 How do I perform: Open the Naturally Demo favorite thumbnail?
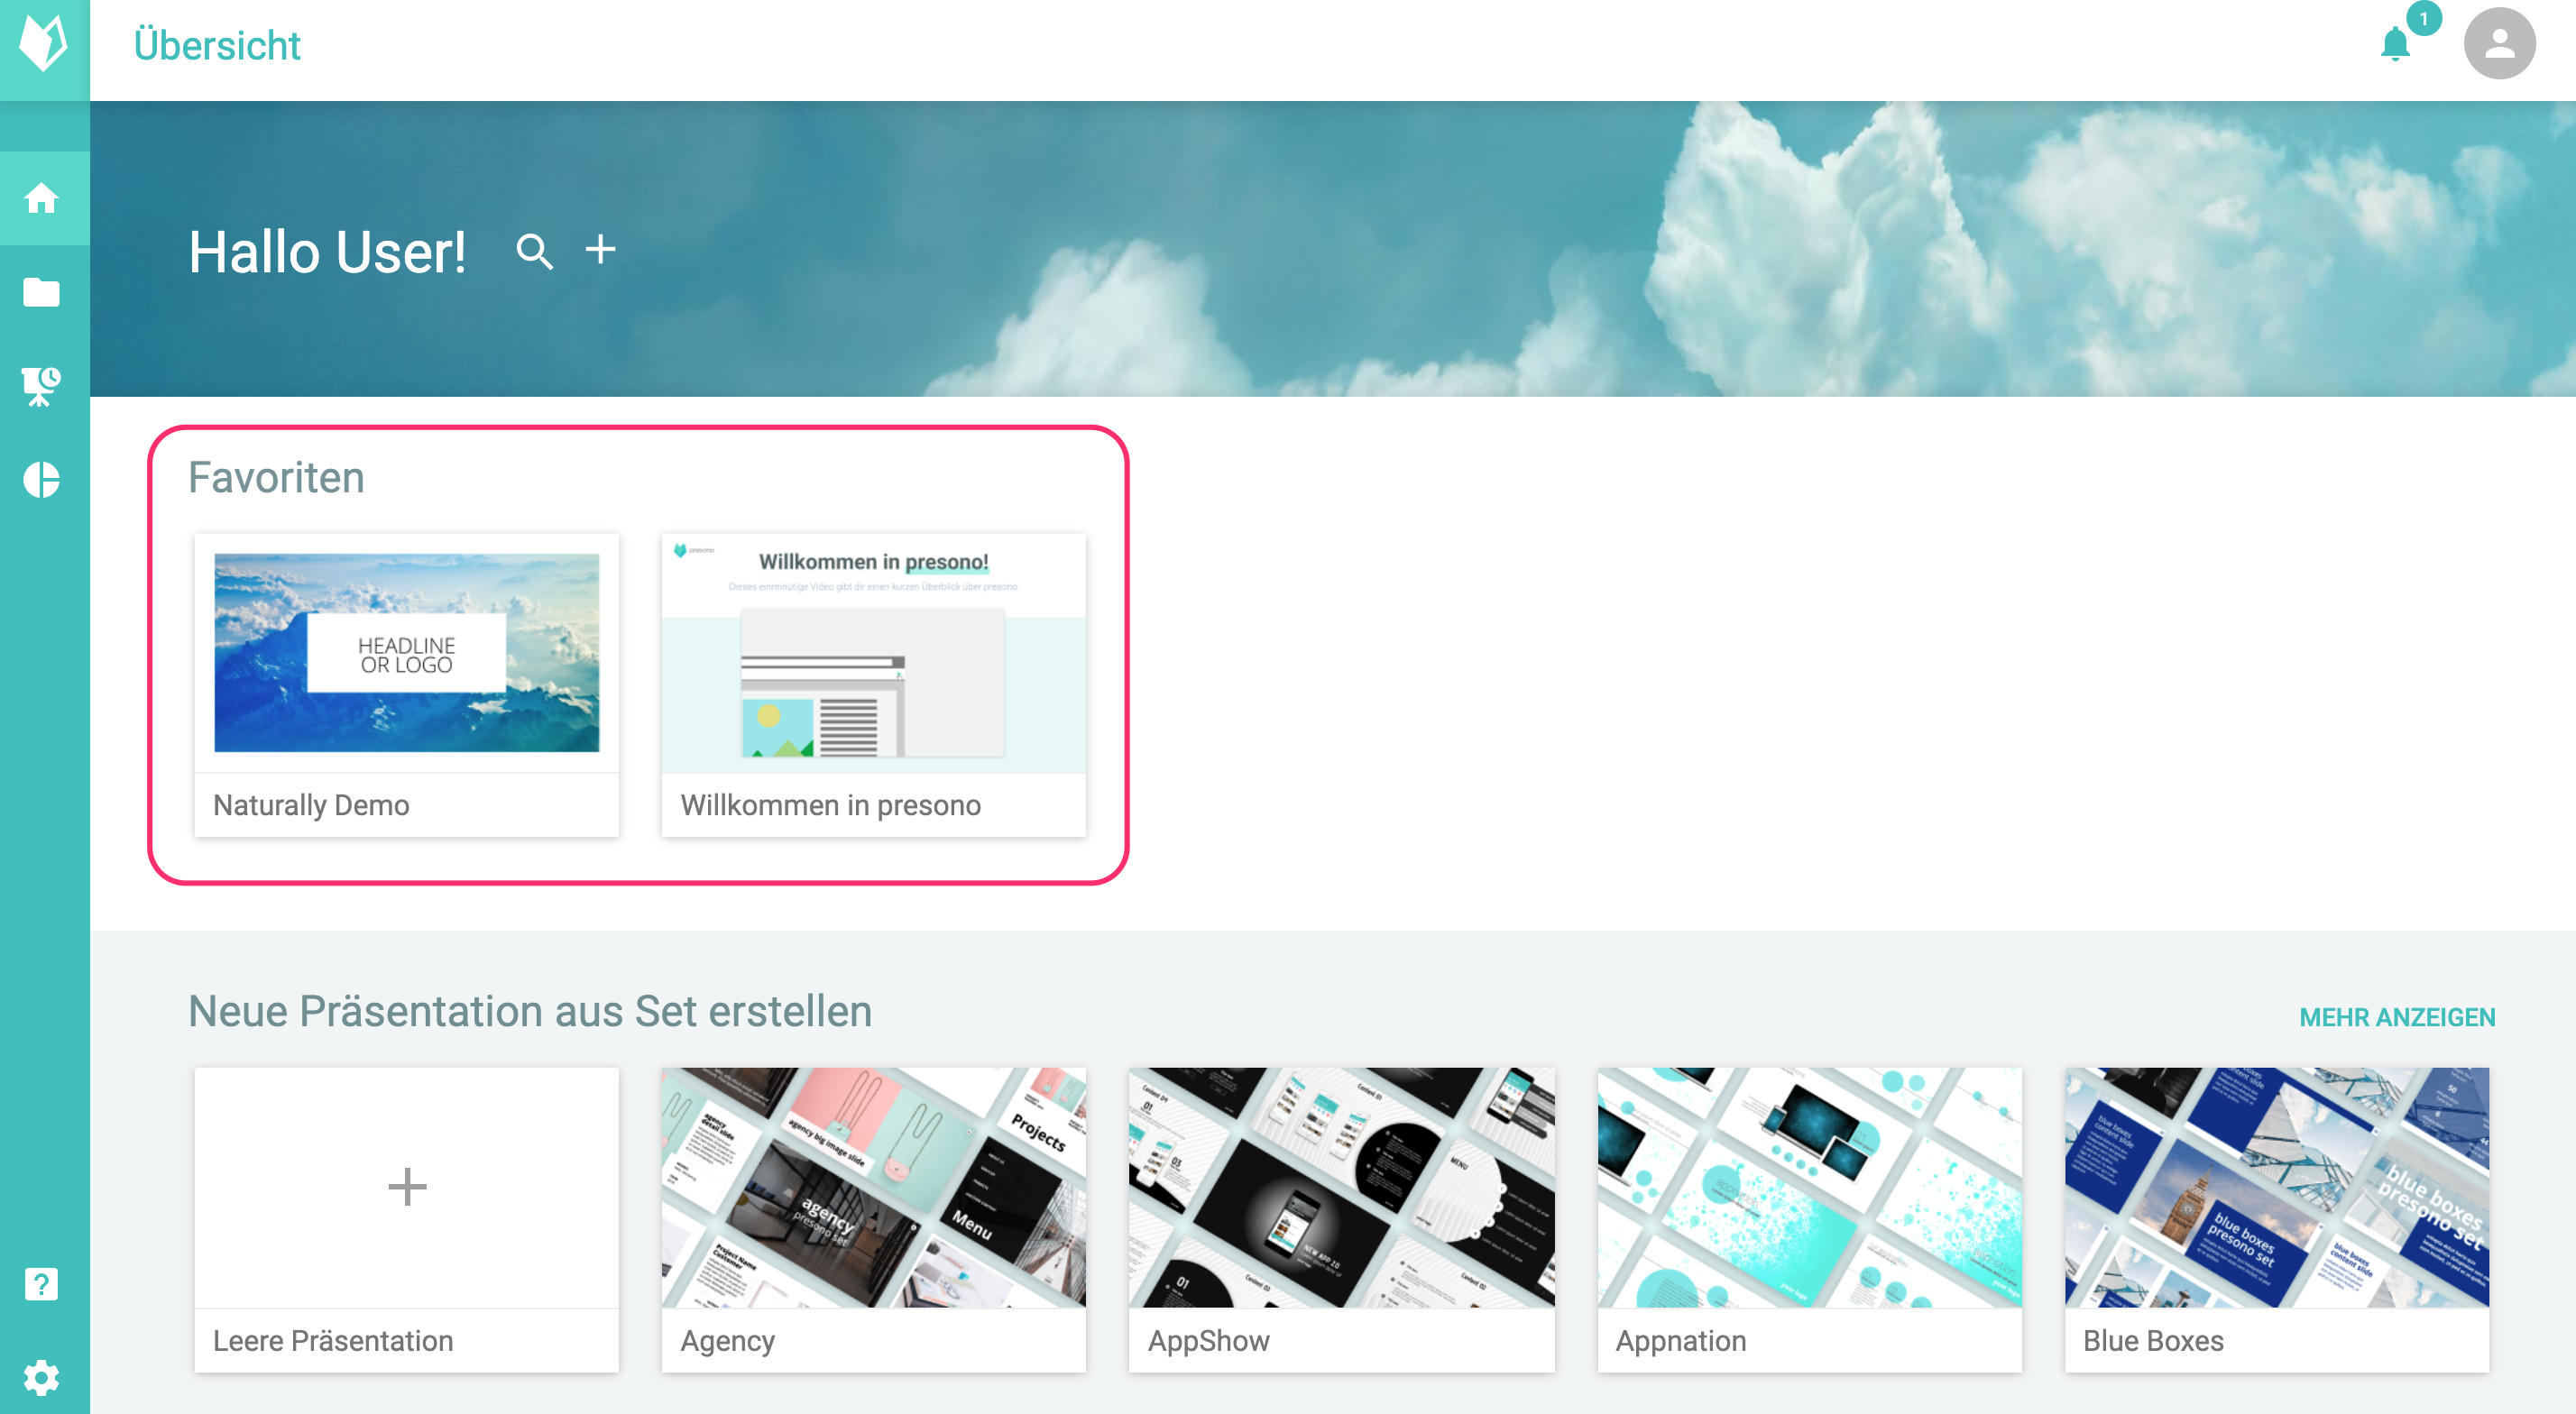pos(406,654)
